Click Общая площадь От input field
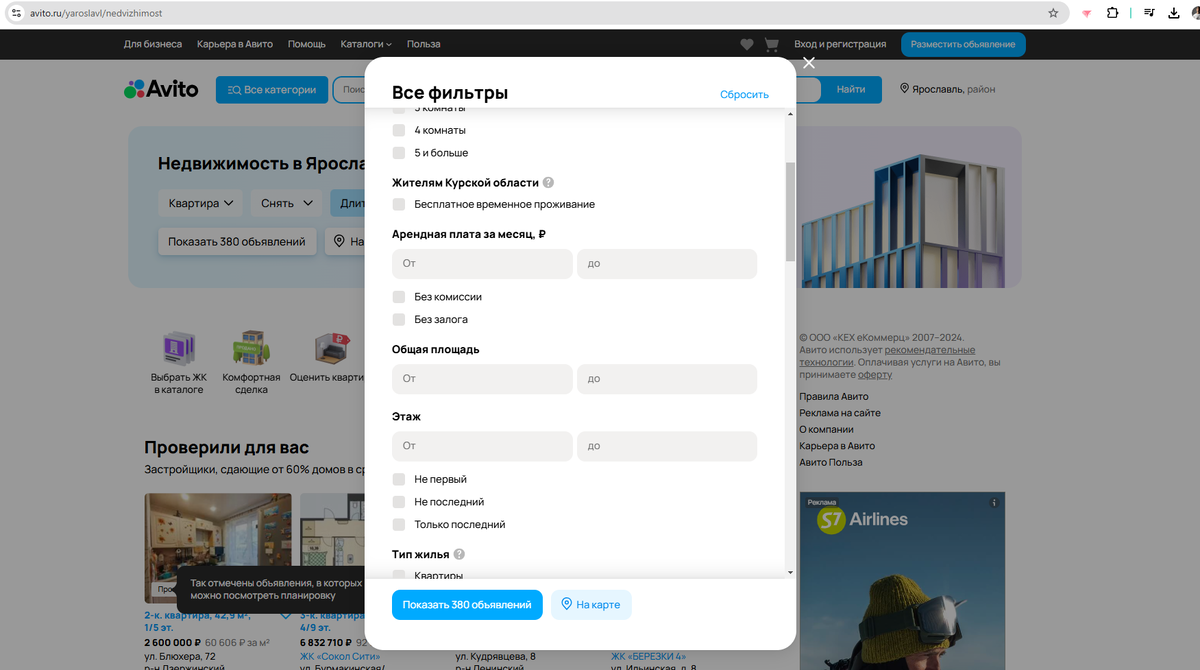The image size is (1200, 670). pos(482,379)
